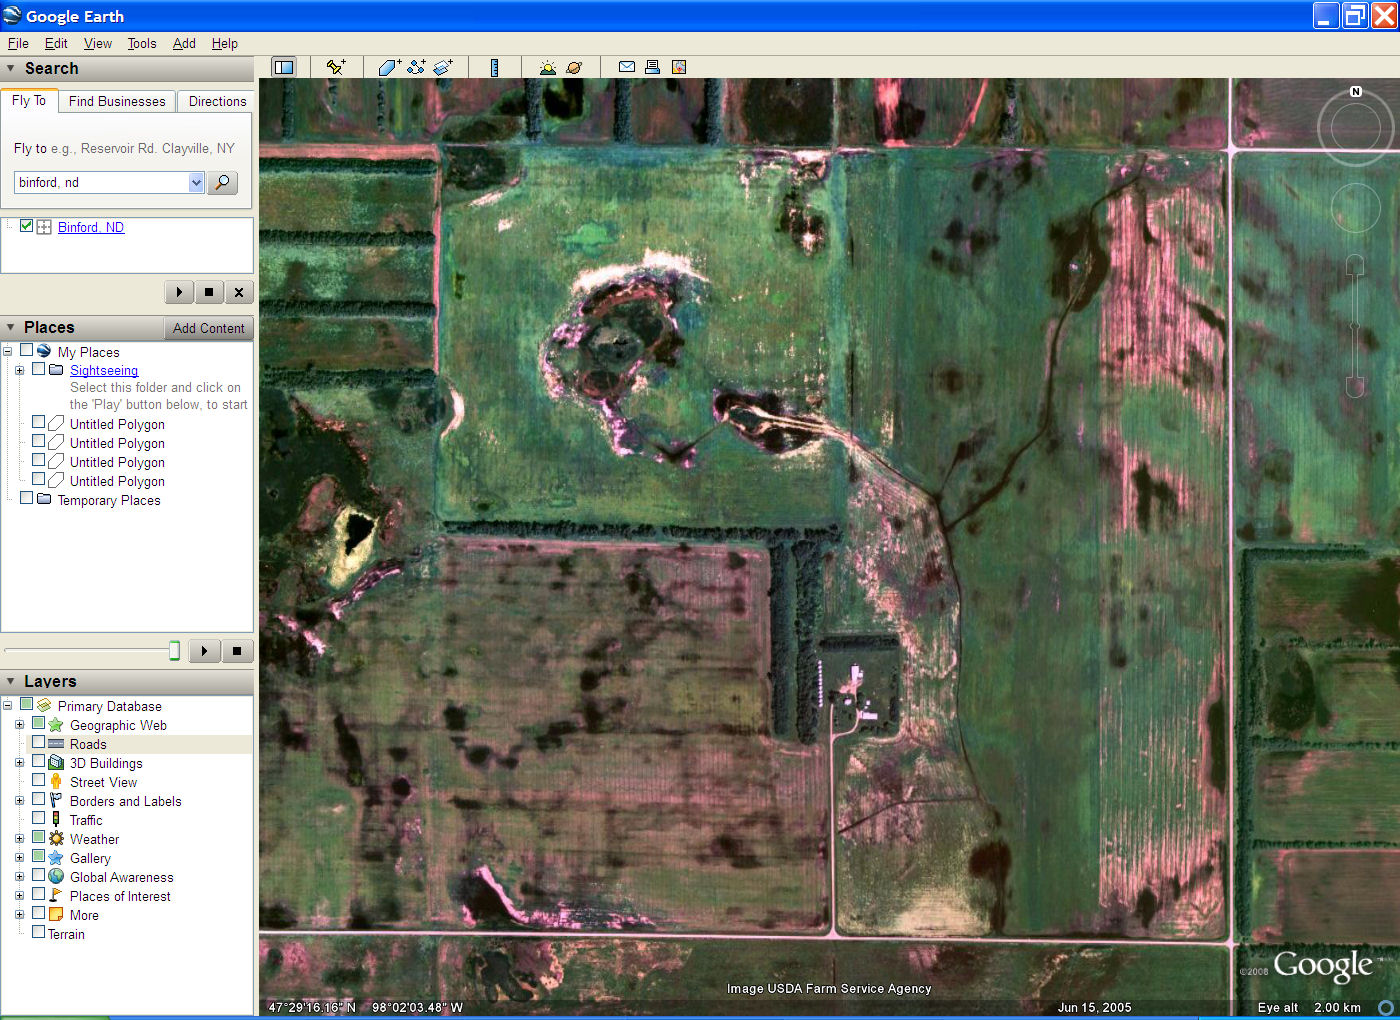Open the Binford, ND result link
The image size is (1400, 1020).
point(91,227)
